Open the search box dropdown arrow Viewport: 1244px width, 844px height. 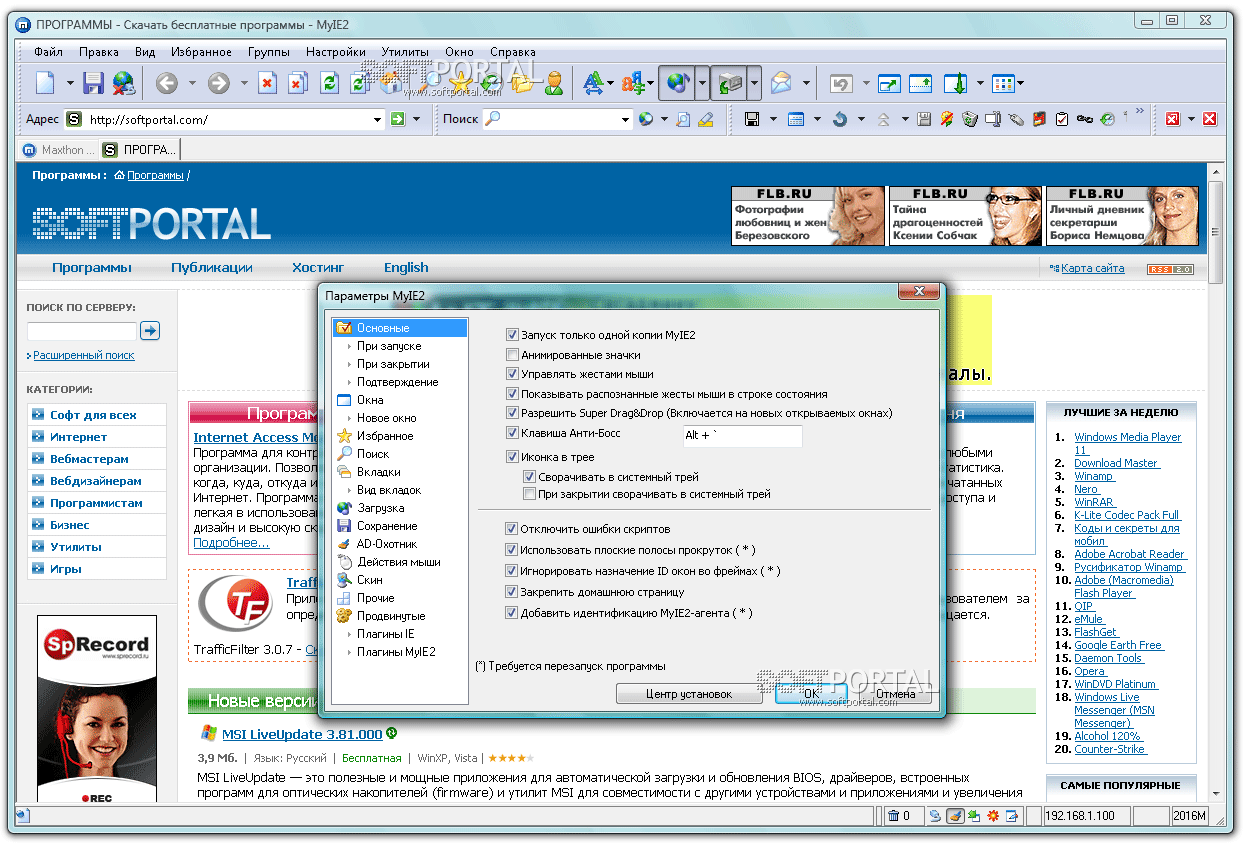click(625, 119)
